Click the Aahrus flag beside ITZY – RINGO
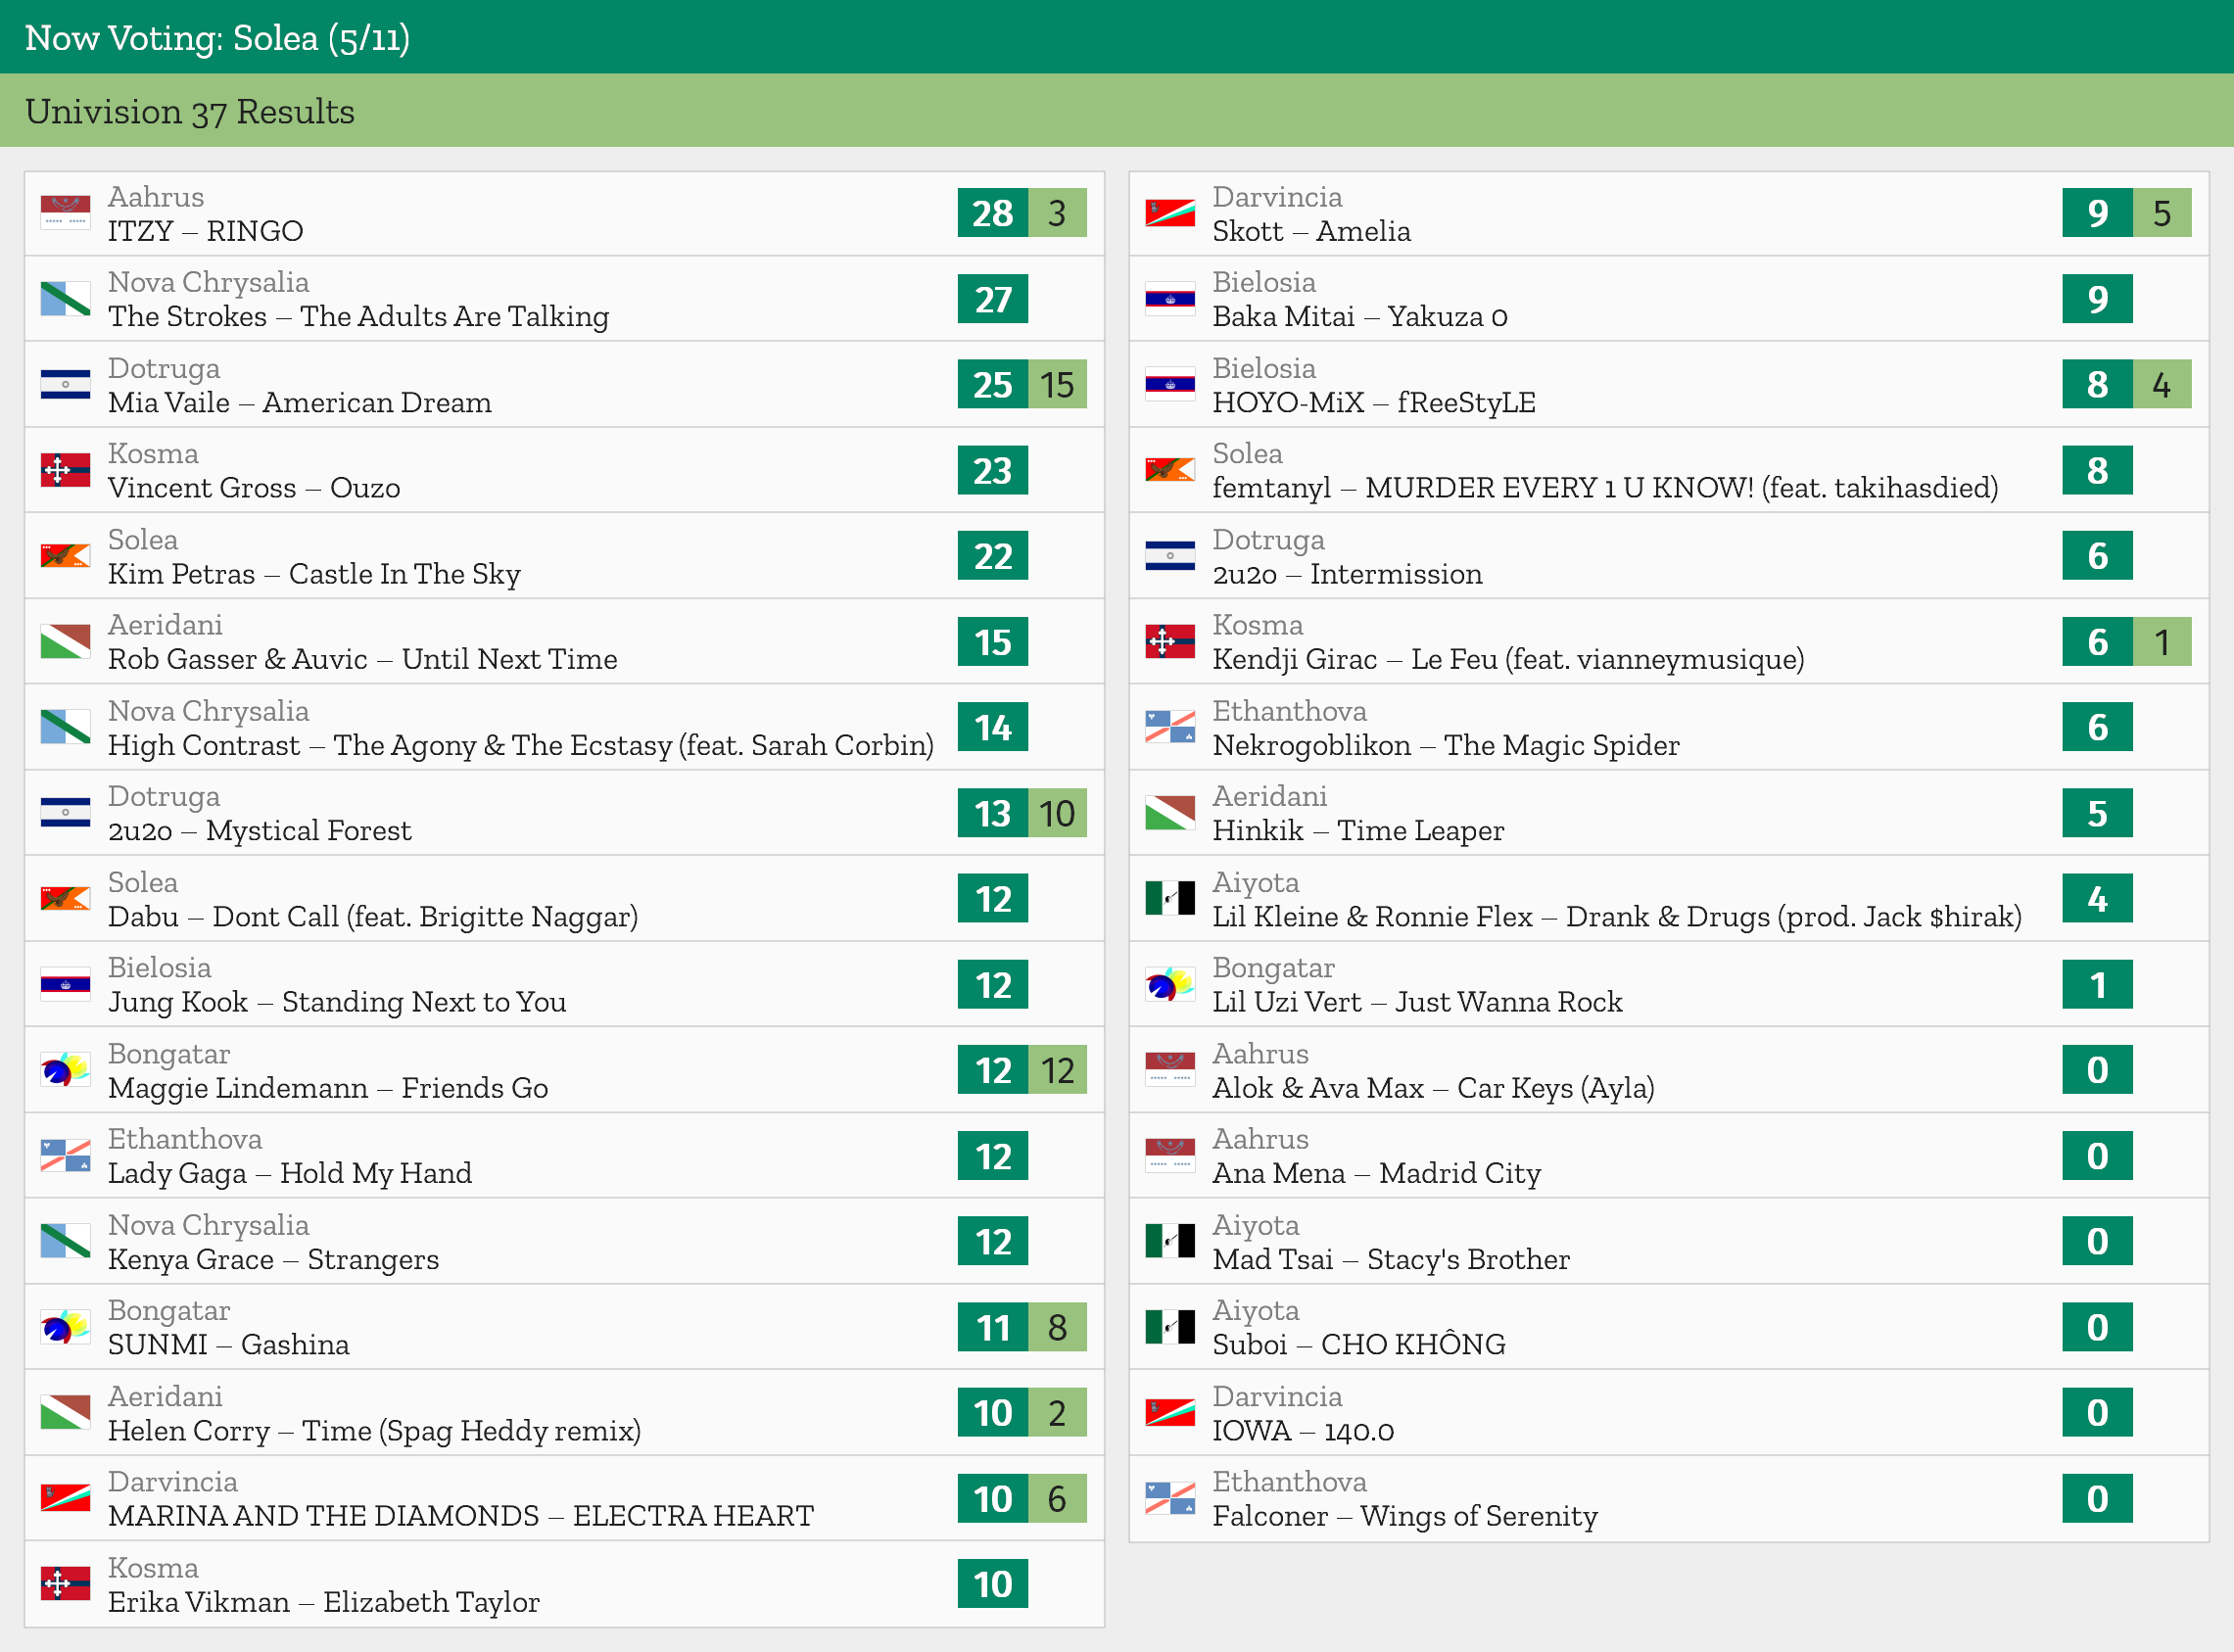 [x=65, y=213]
